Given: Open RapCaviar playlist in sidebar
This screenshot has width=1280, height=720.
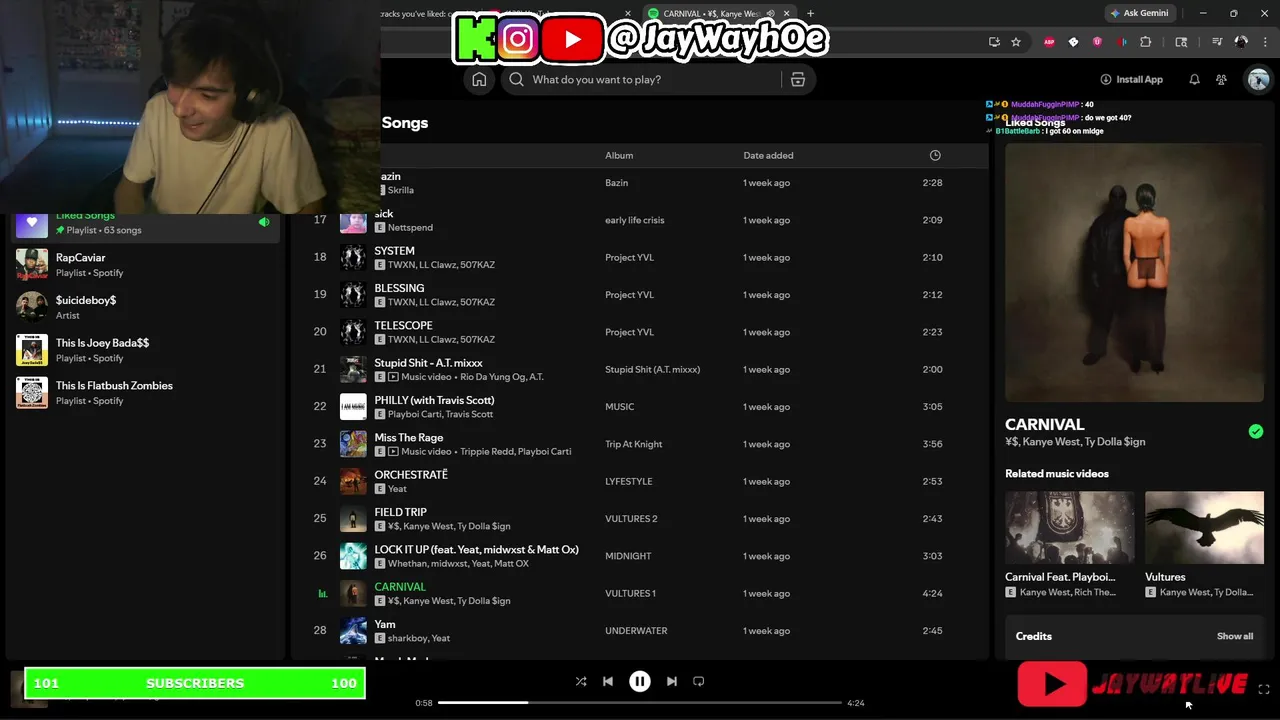Looking at the screenshot, I should 145,265.
